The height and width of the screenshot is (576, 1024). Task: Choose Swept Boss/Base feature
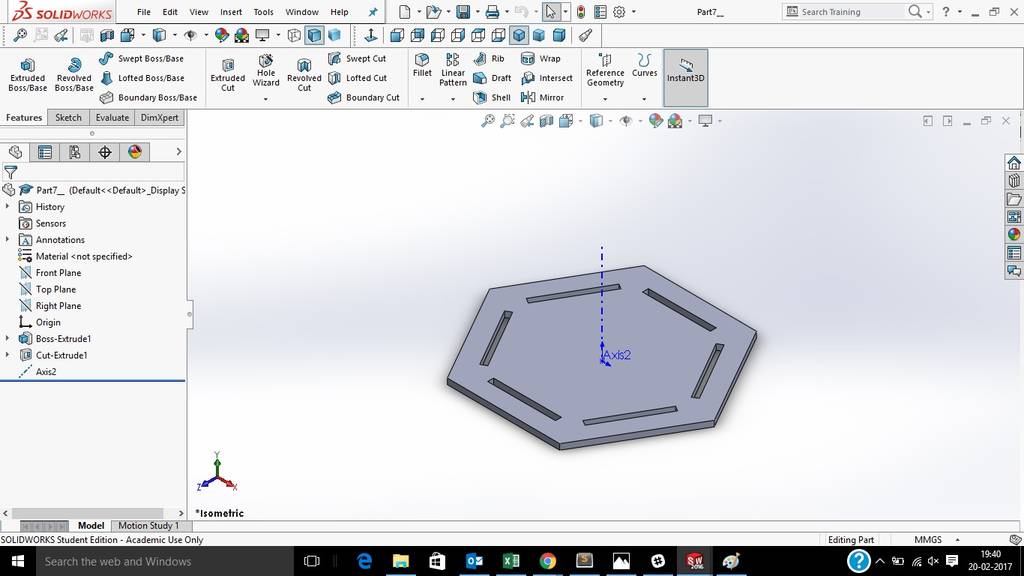pyautogui.click(x=142, y=58)
